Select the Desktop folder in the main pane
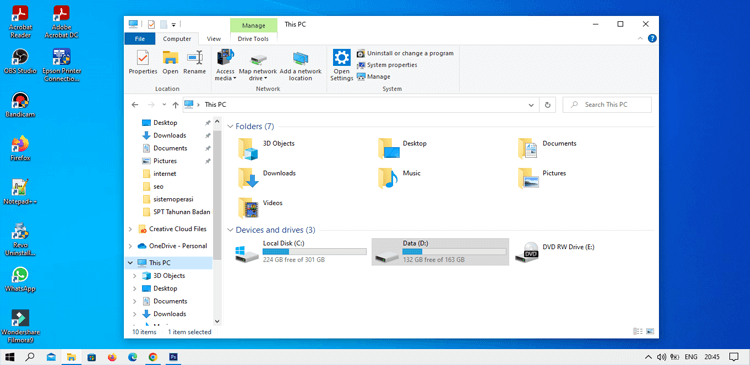750x365 pixels. click(403, 148)
